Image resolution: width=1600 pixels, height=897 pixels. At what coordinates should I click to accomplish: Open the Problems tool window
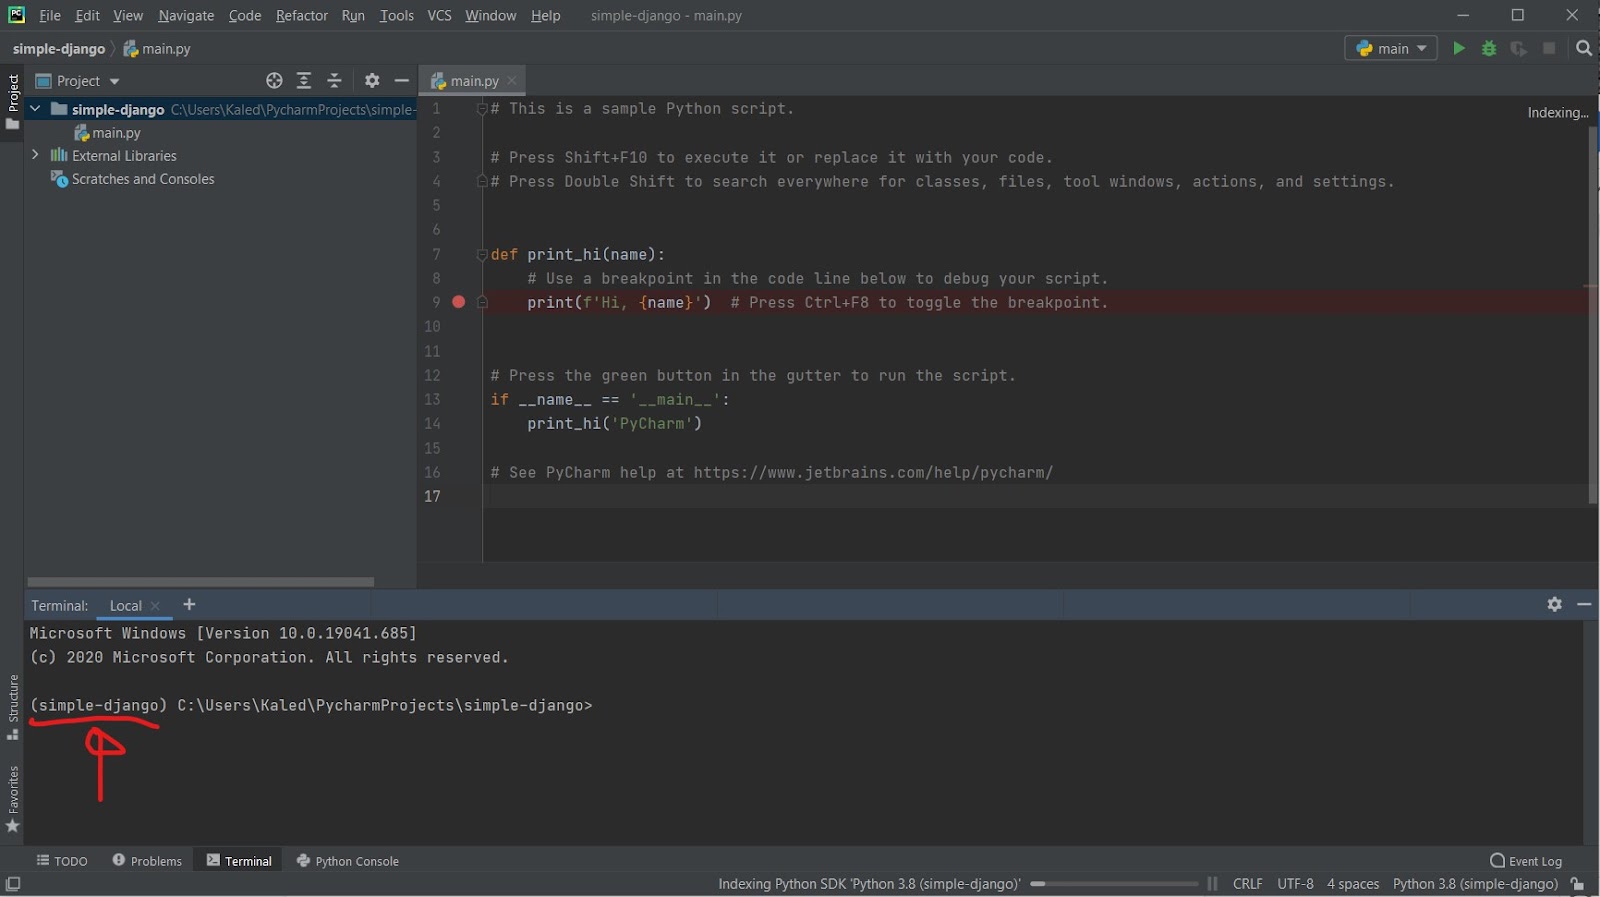point(147,861)
